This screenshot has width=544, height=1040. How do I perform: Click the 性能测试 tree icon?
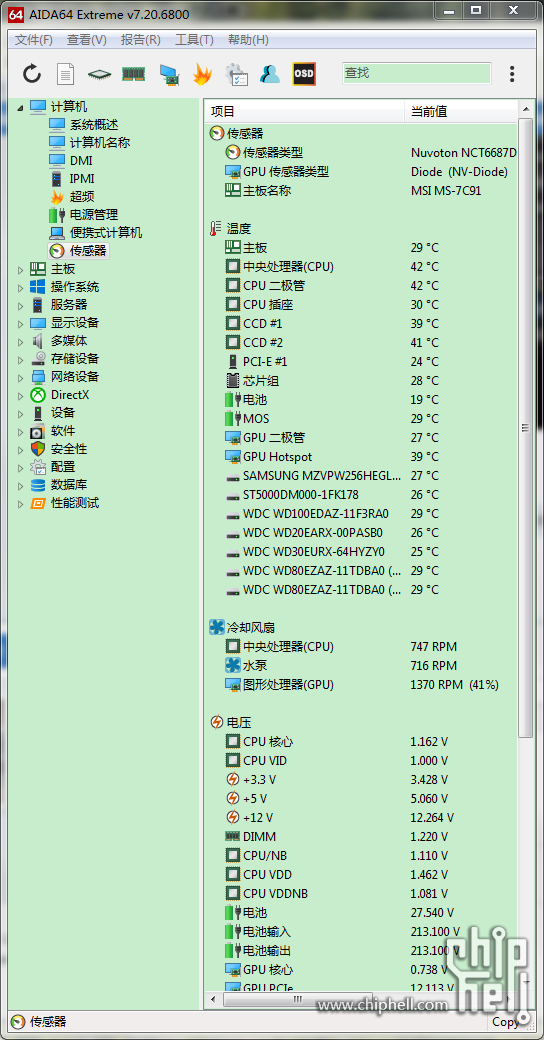[x=38, y=503]
